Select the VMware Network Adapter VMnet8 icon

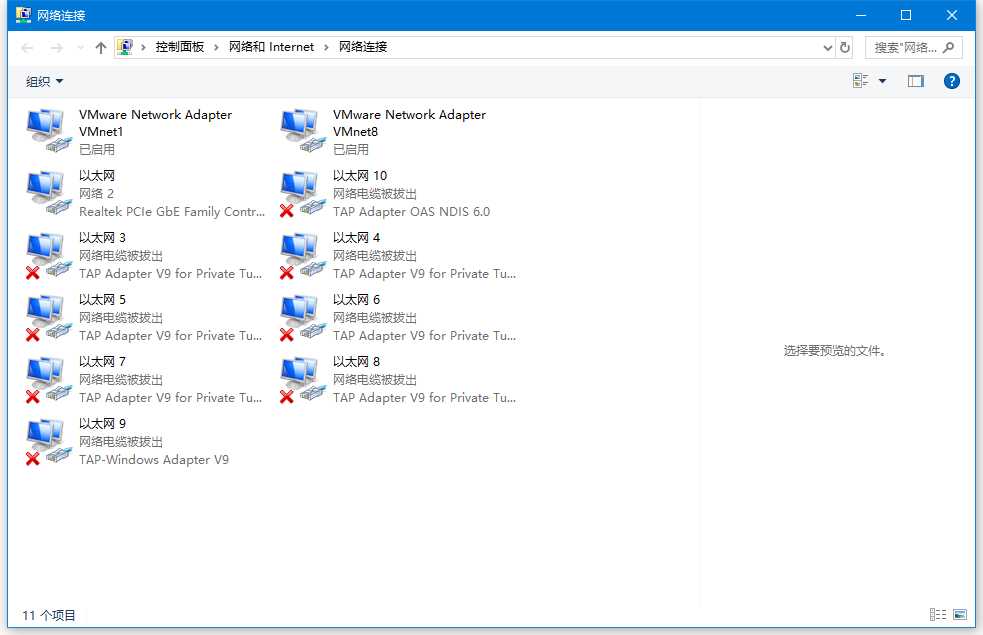tap(302, 130)
